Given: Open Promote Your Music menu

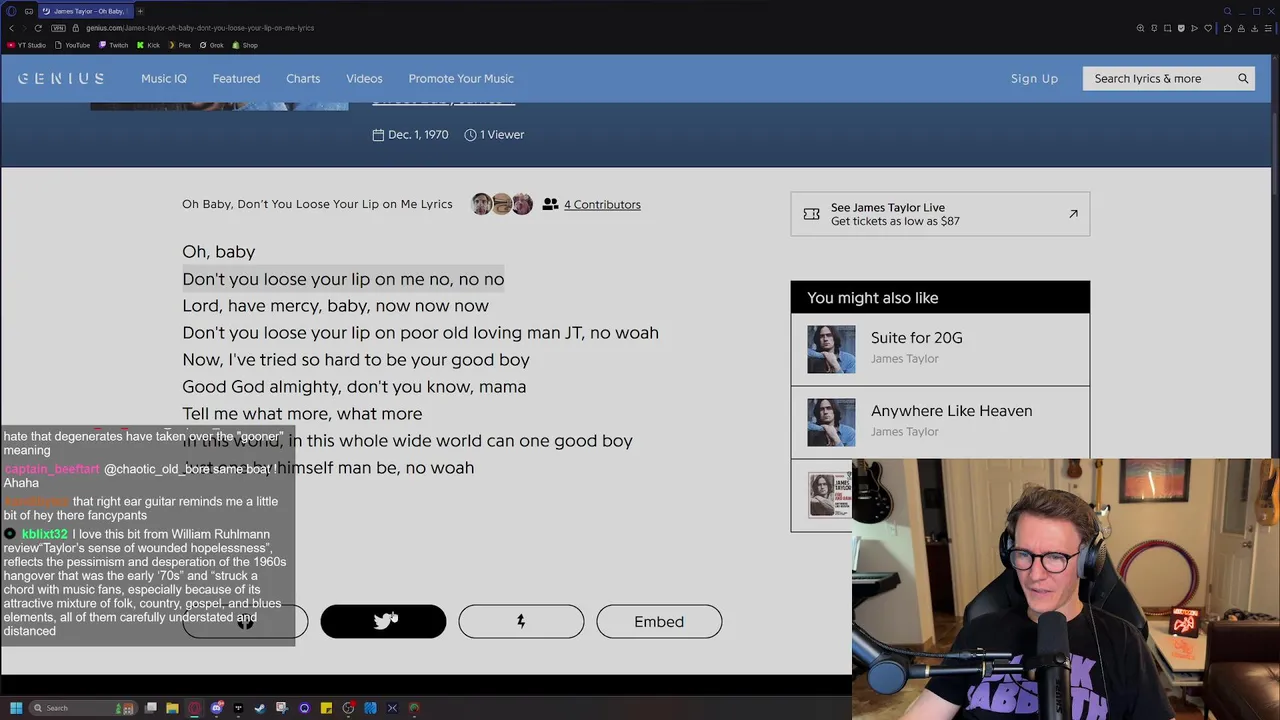Looking at the screenshot, I should point(461,78).
